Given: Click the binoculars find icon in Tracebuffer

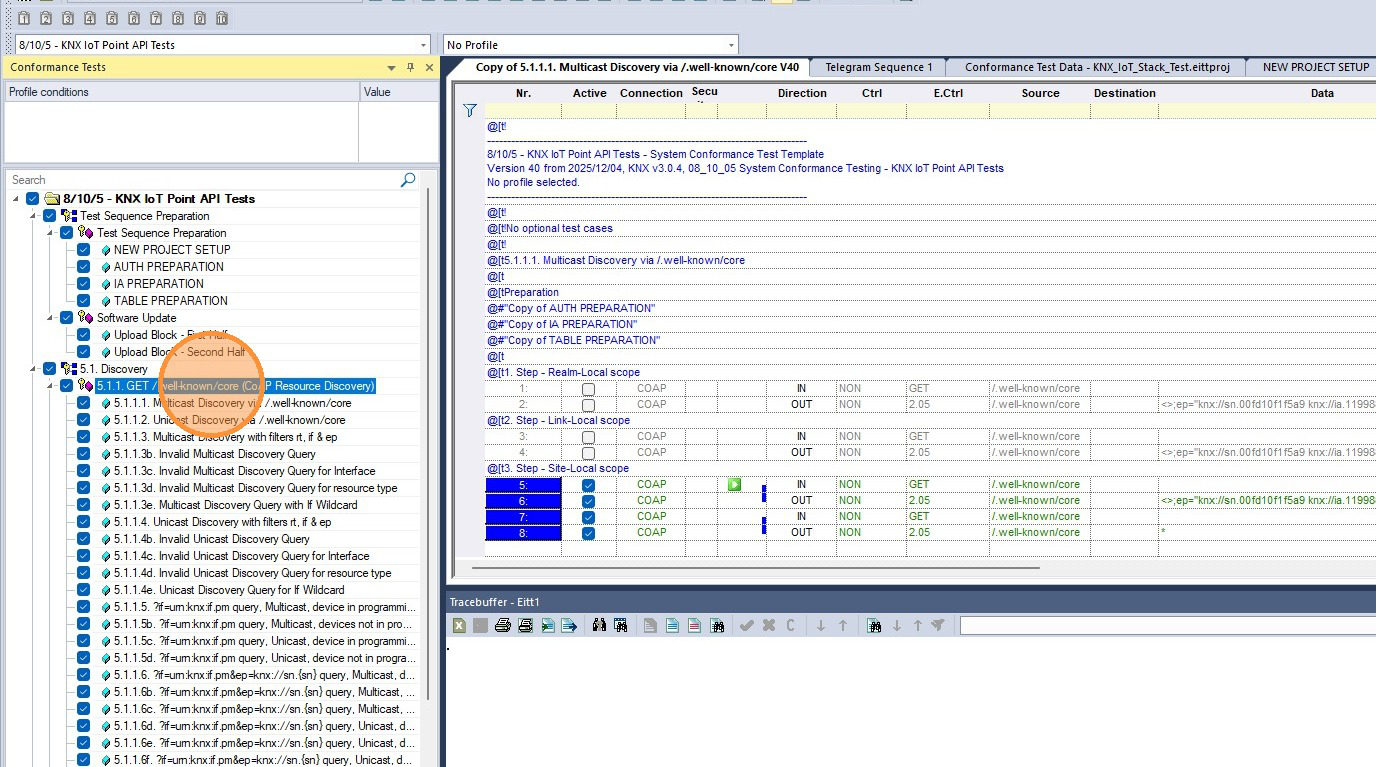Looking at the screenshot, I should click(600, 626).
